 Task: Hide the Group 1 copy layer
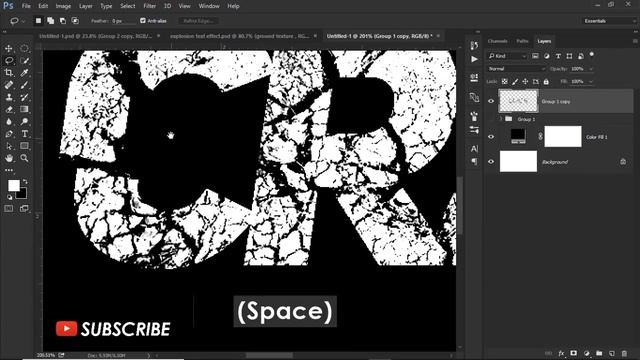[491, 101]
